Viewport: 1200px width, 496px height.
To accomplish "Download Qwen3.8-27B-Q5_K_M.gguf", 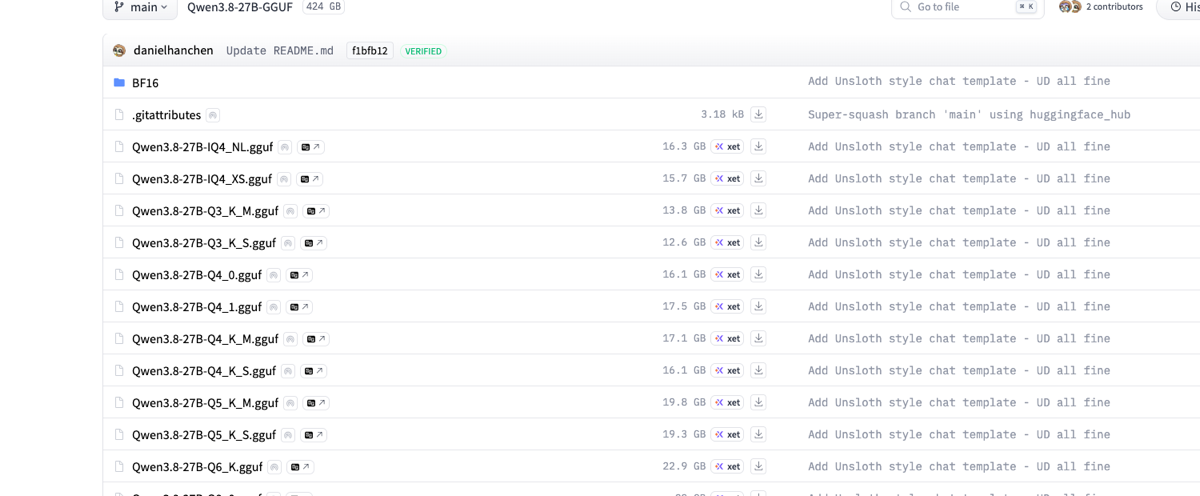I will tap(758, 403).
